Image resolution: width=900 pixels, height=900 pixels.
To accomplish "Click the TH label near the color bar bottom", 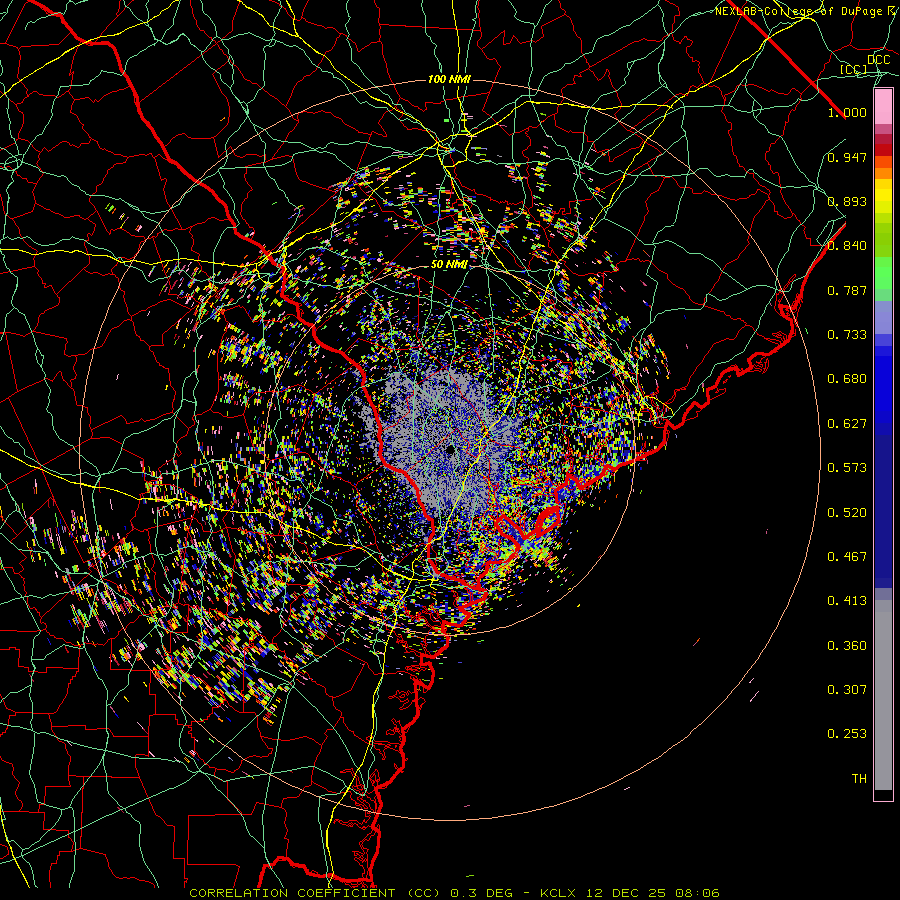I will [x=859, y=779].
